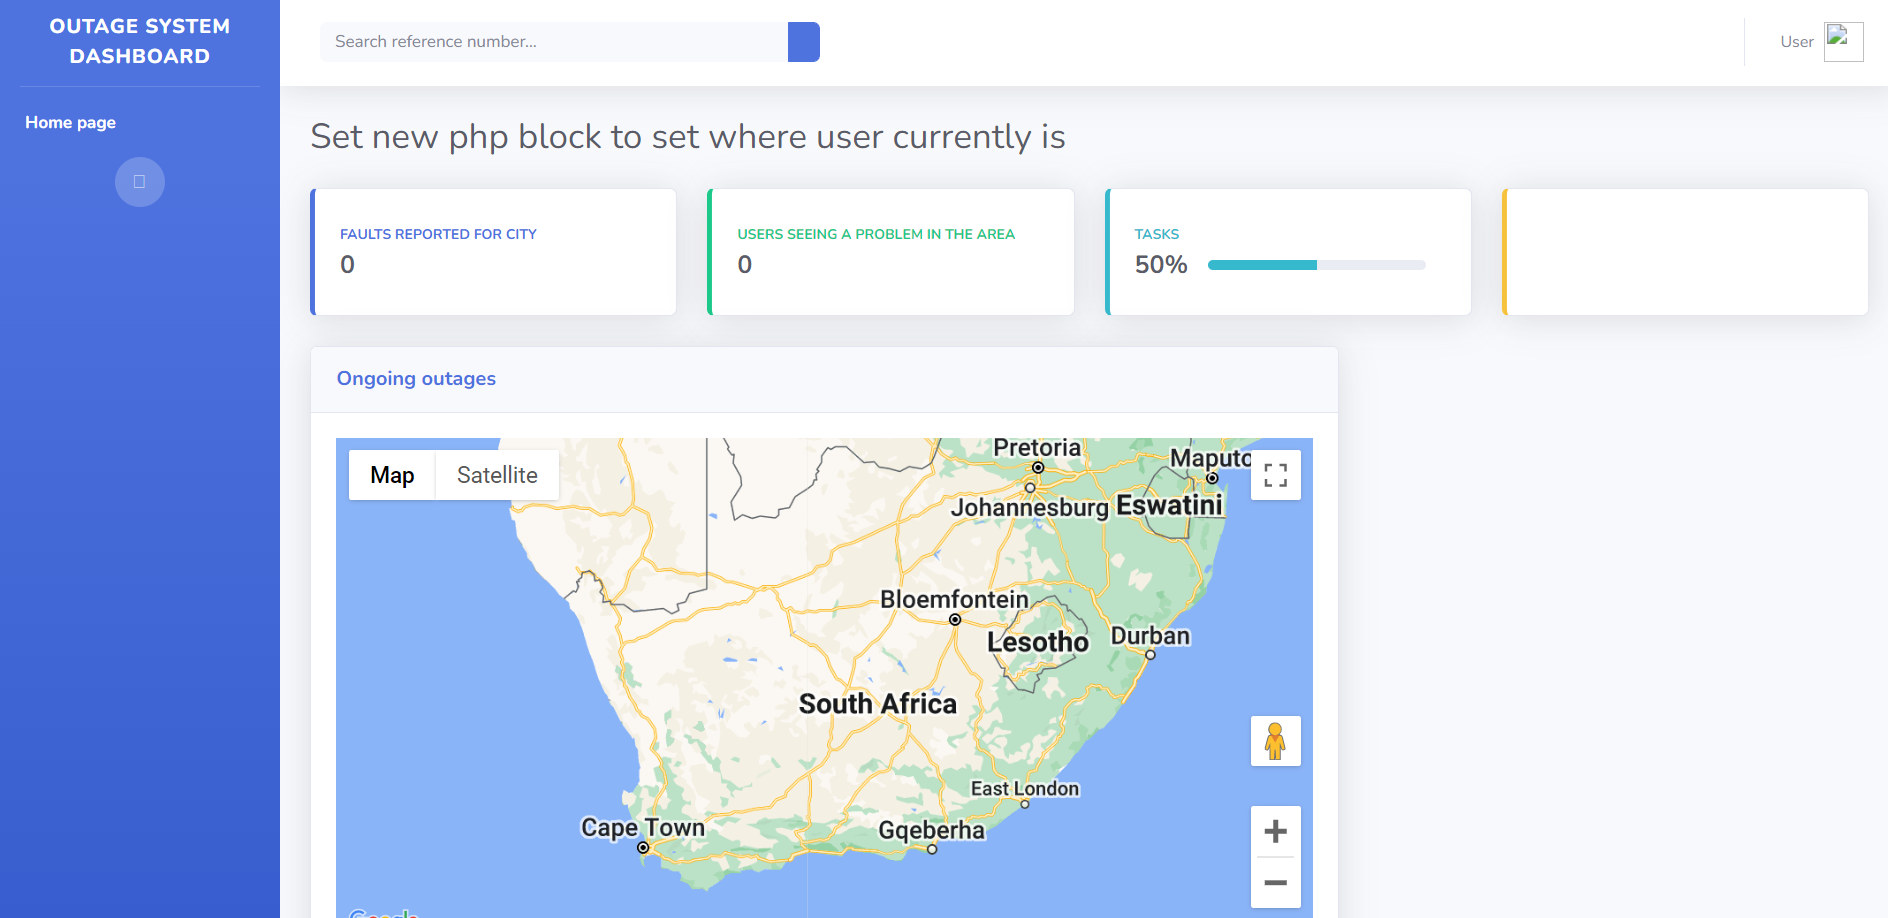Viewport: 1888px width, 918px height.
Task: Click the 50% Tasks progress bar
Action: pos(1316,265)
